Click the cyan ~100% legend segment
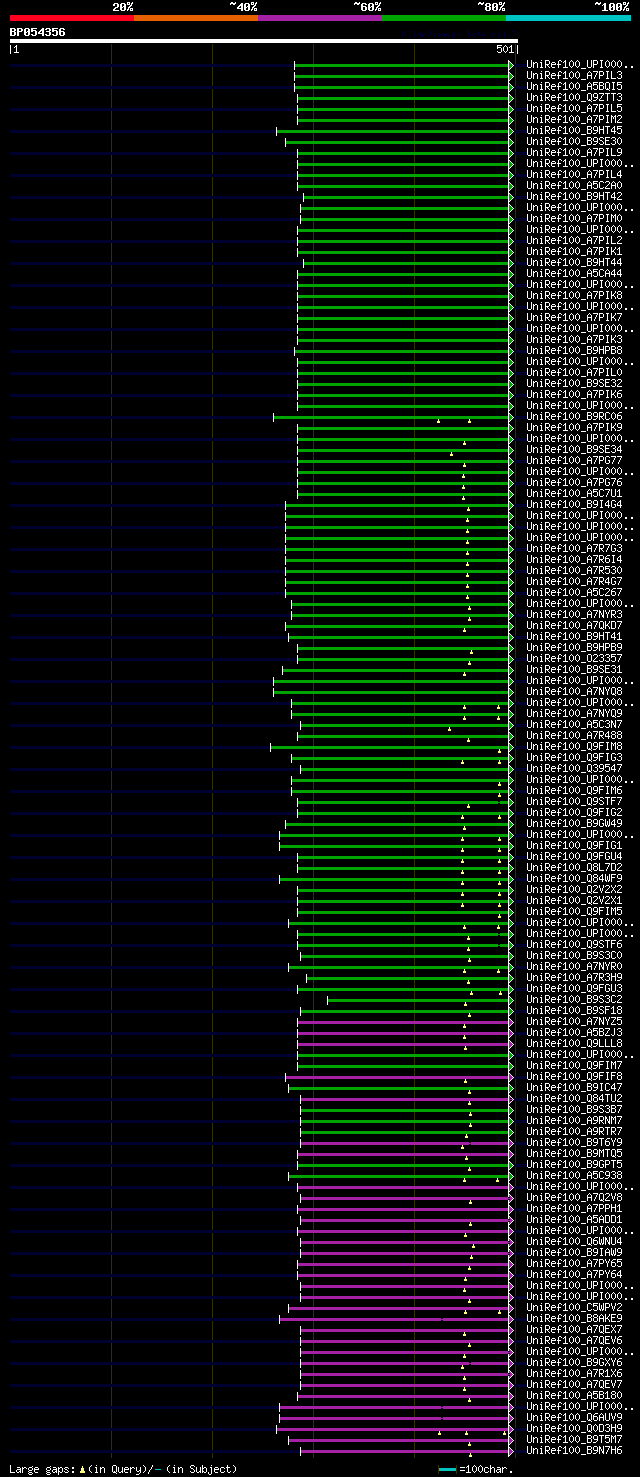Image resolution: width=640 pixels, height=1477 pixels. (x=568, y=18)
